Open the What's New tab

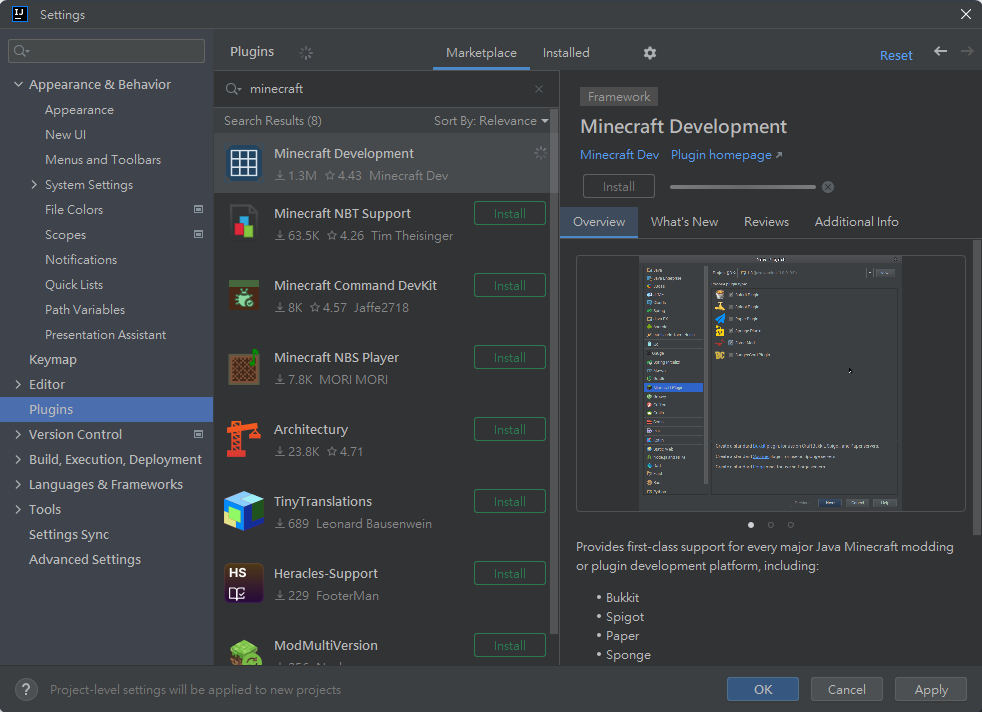click(685, 222)
